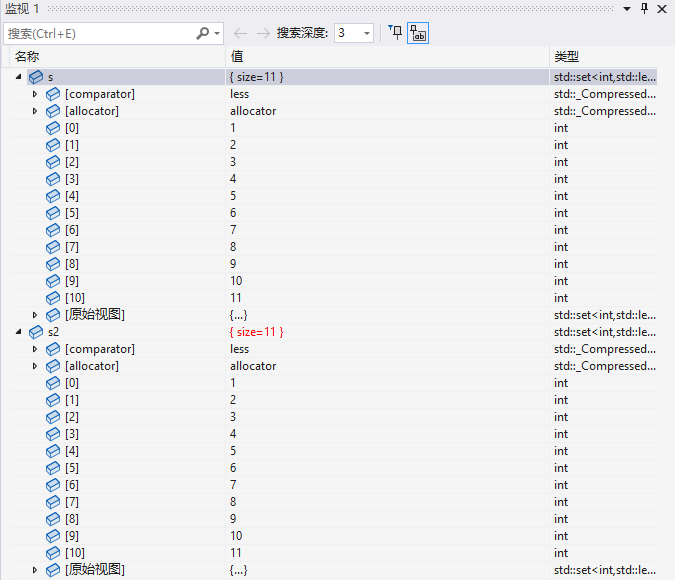Select {...} value of s2 [原始视图]
Screen dimensions: 675x580
click(238, 570)
